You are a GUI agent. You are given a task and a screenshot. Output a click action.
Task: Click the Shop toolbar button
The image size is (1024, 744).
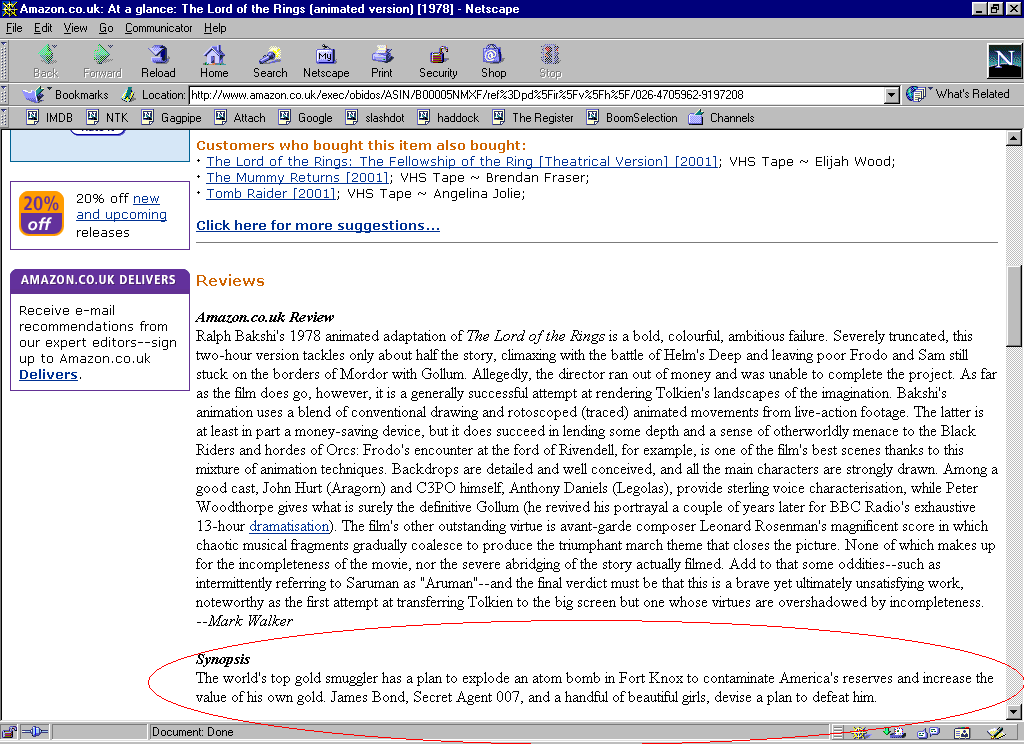[493, 61]
